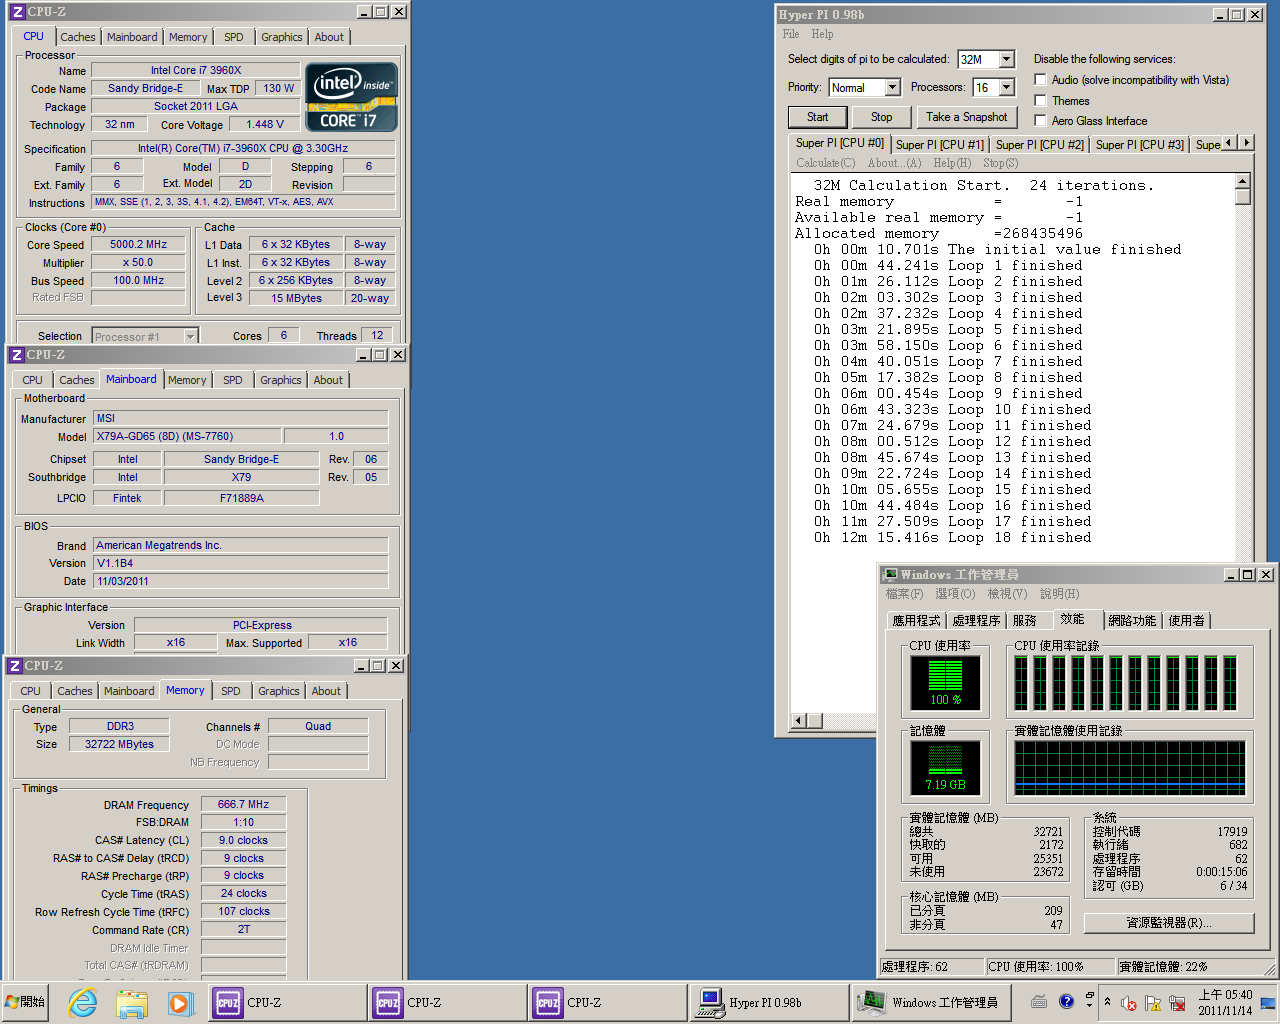Click DRAM Frequency 666.7 MHz value

[x=244, y=804]
